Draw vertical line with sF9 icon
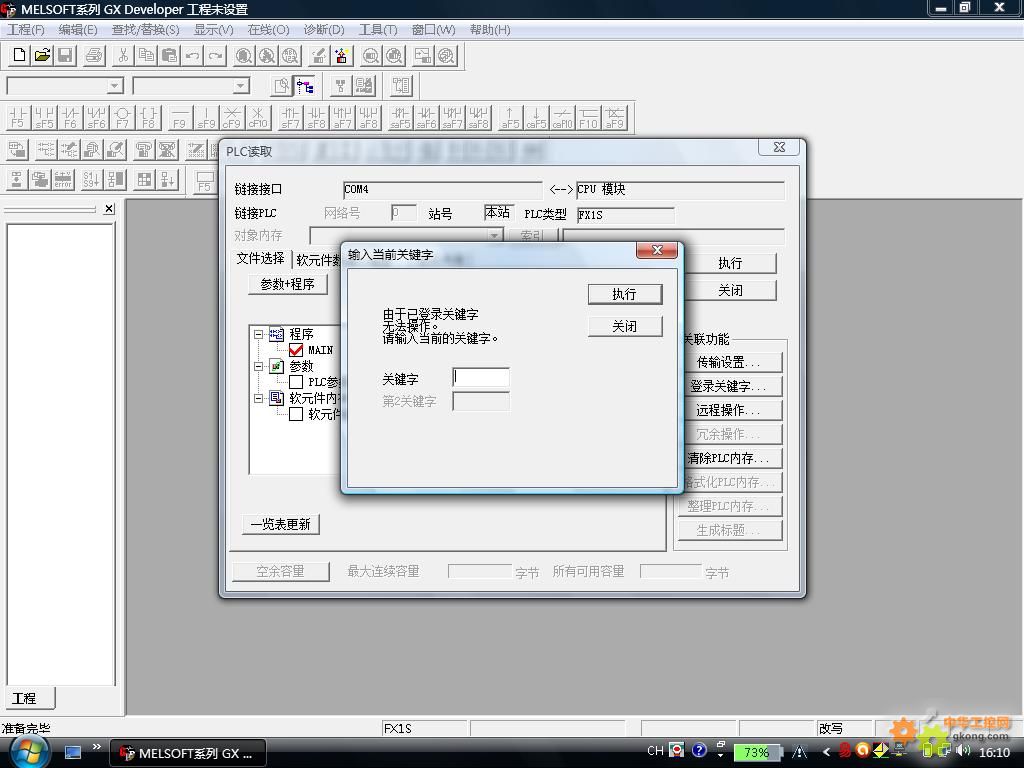This screenshot has height=768, width=1024. click(x=206, y=118)
